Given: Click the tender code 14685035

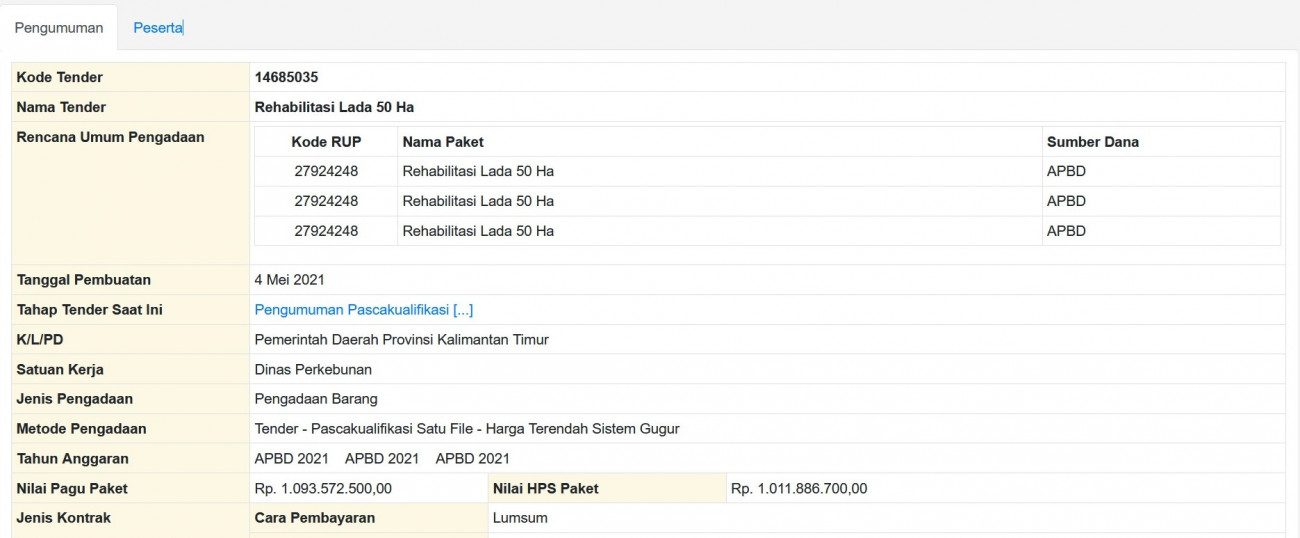Looking at the screenshot, I should (286, 77).
